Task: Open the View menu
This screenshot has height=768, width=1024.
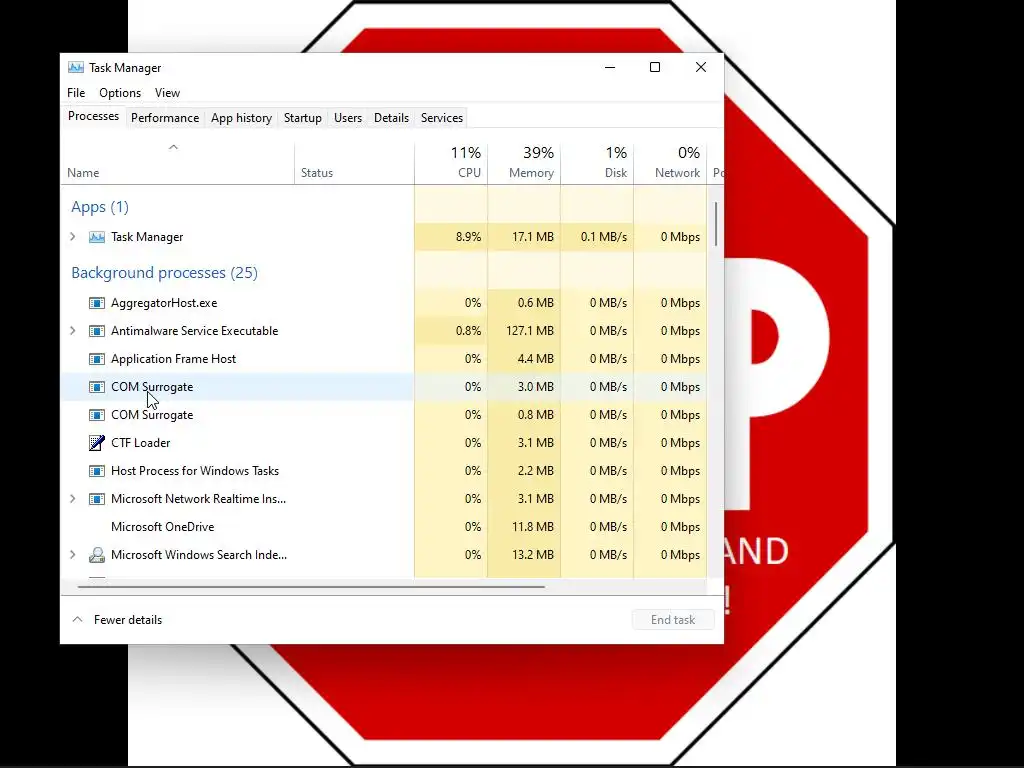Action: (167, 93)
